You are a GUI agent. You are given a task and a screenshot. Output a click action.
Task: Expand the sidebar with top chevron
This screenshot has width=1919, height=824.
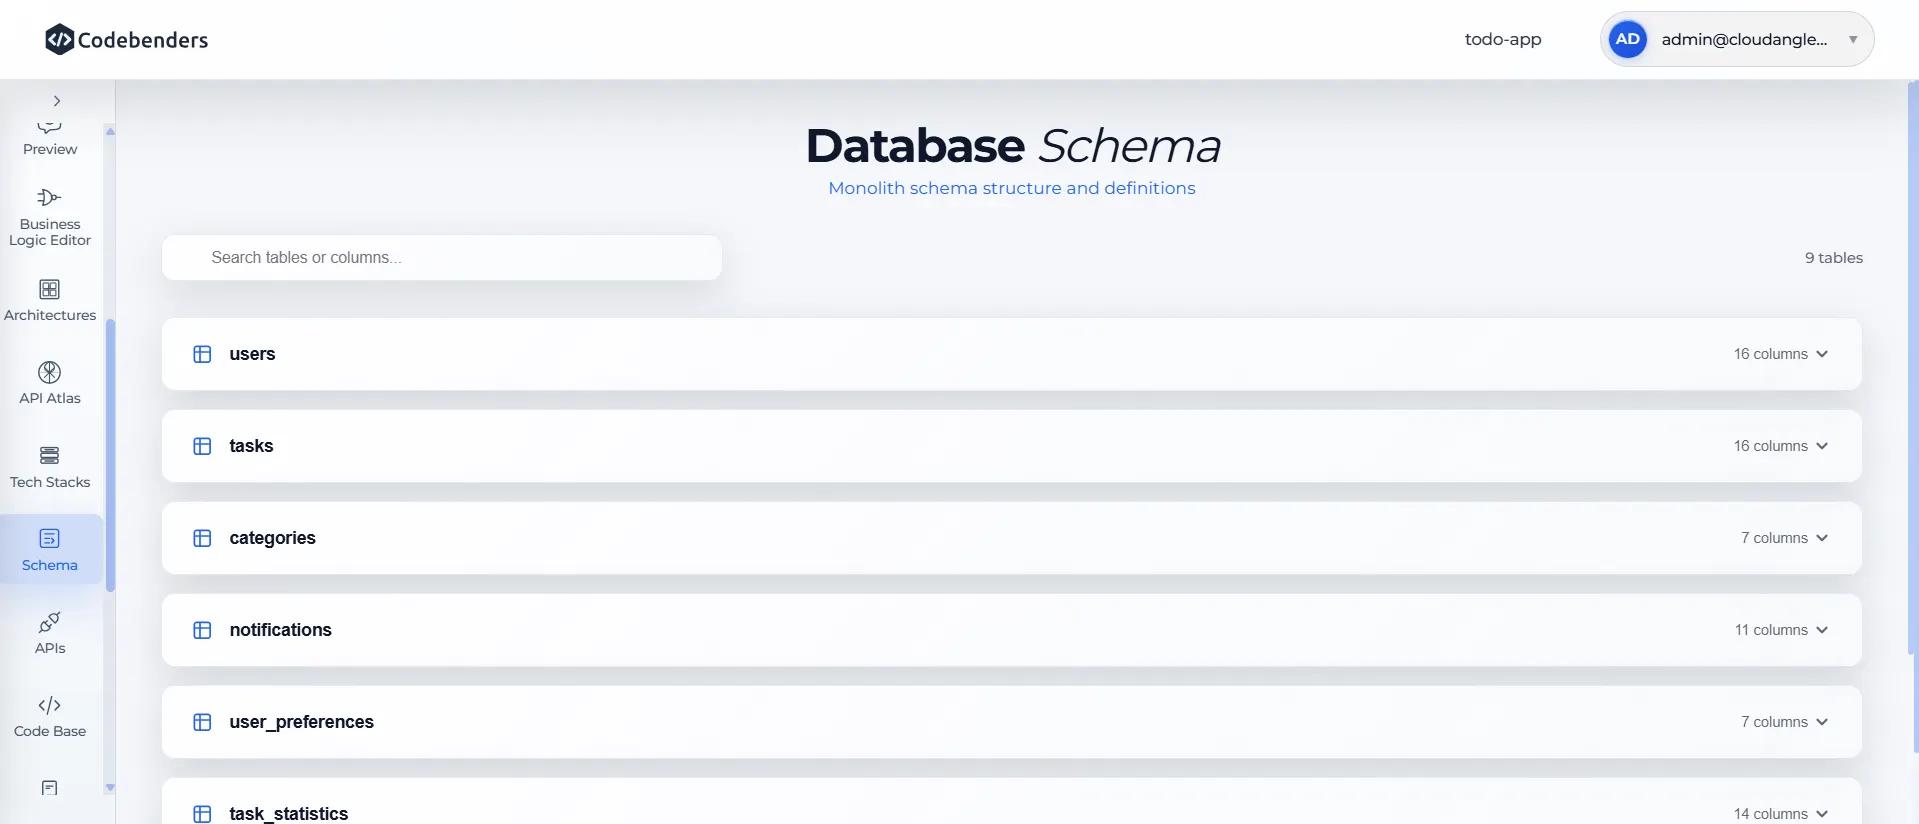coord(57,101)
